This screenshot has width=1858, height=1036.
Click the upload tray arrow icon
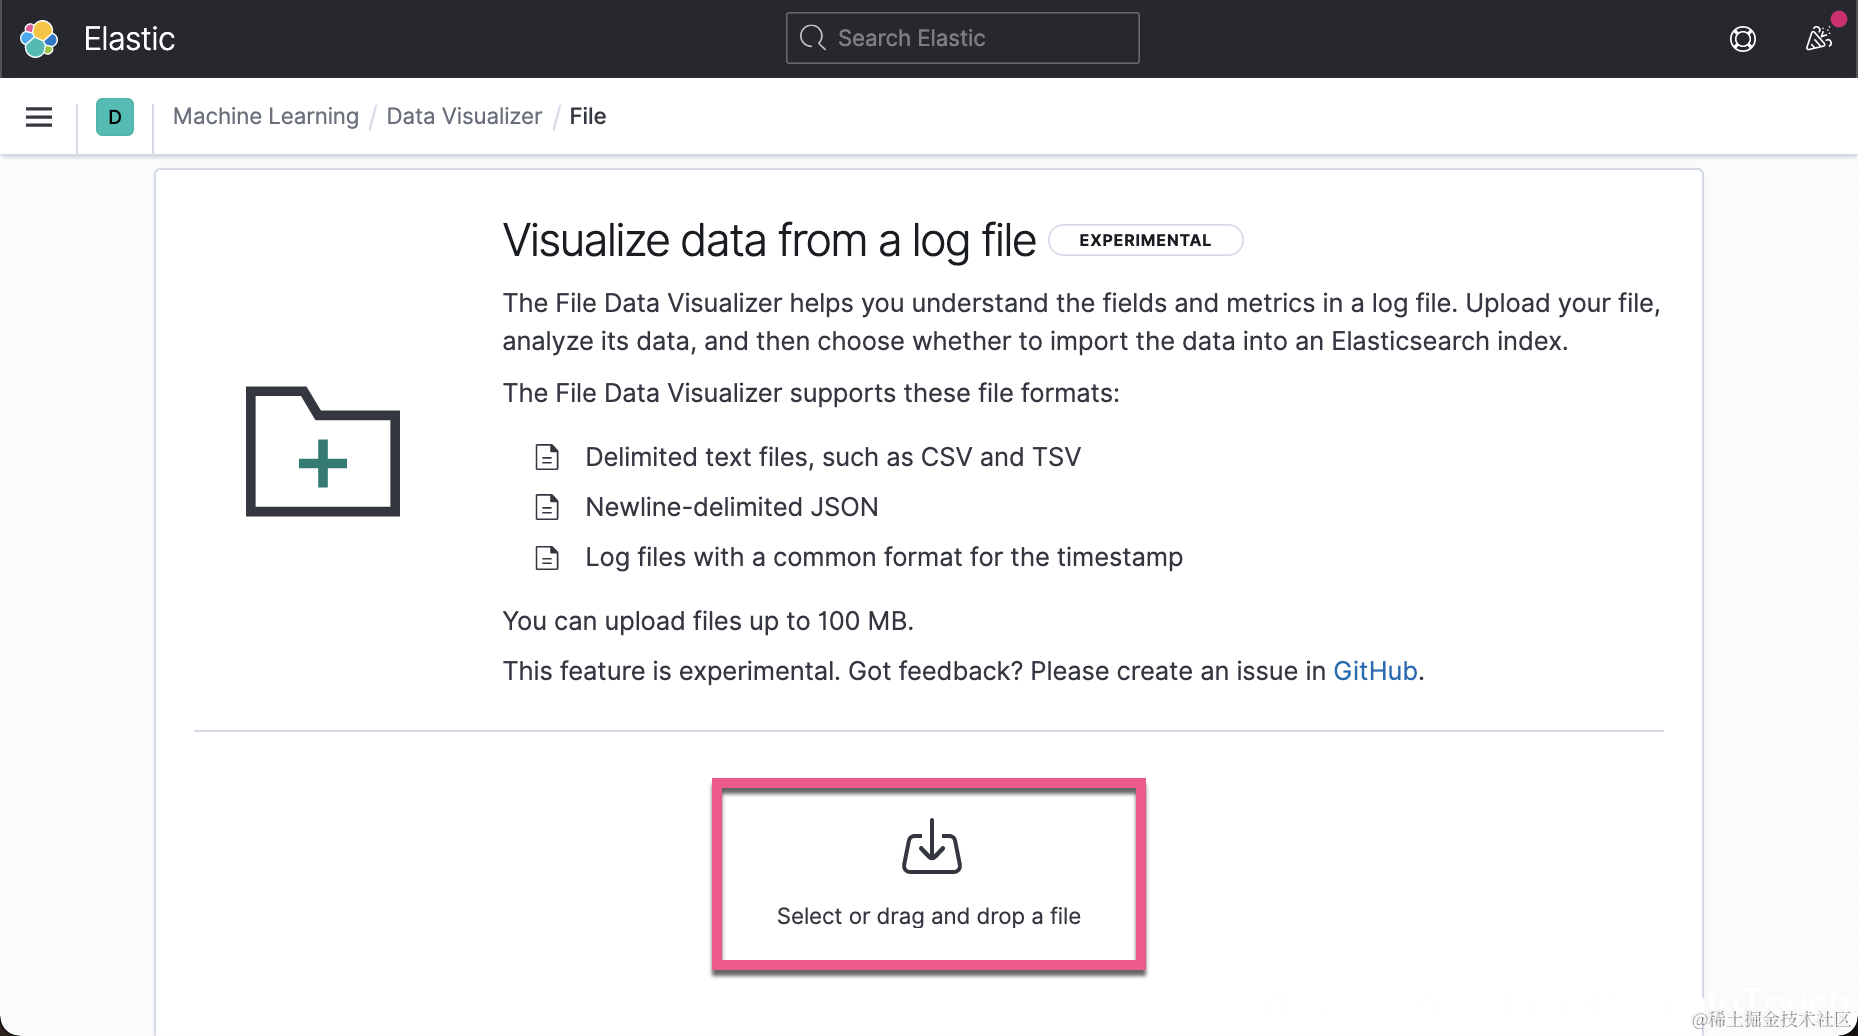(x=931, y=846)
